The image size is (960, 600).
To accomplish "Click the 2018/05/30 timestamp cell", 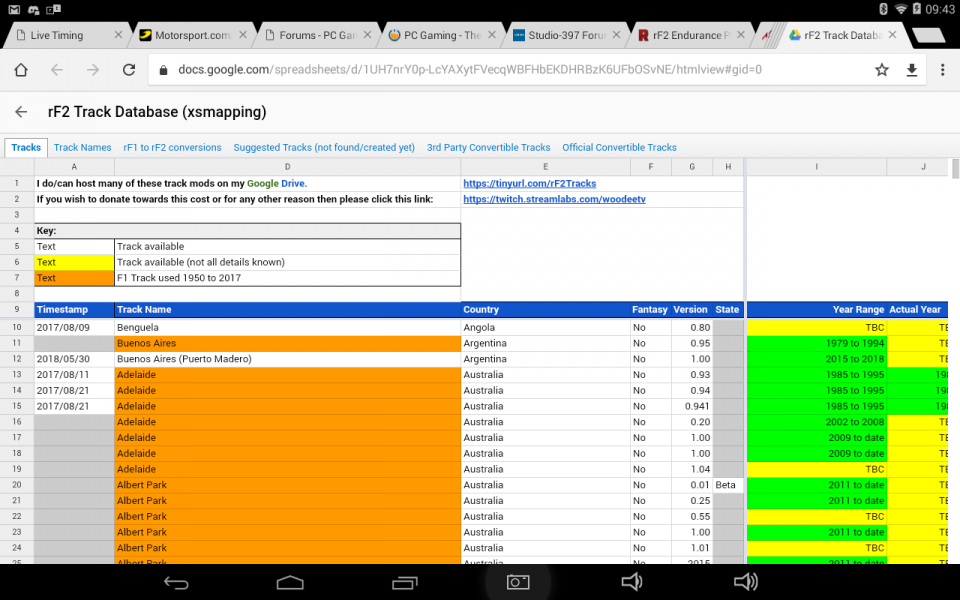I will (74, 359).
